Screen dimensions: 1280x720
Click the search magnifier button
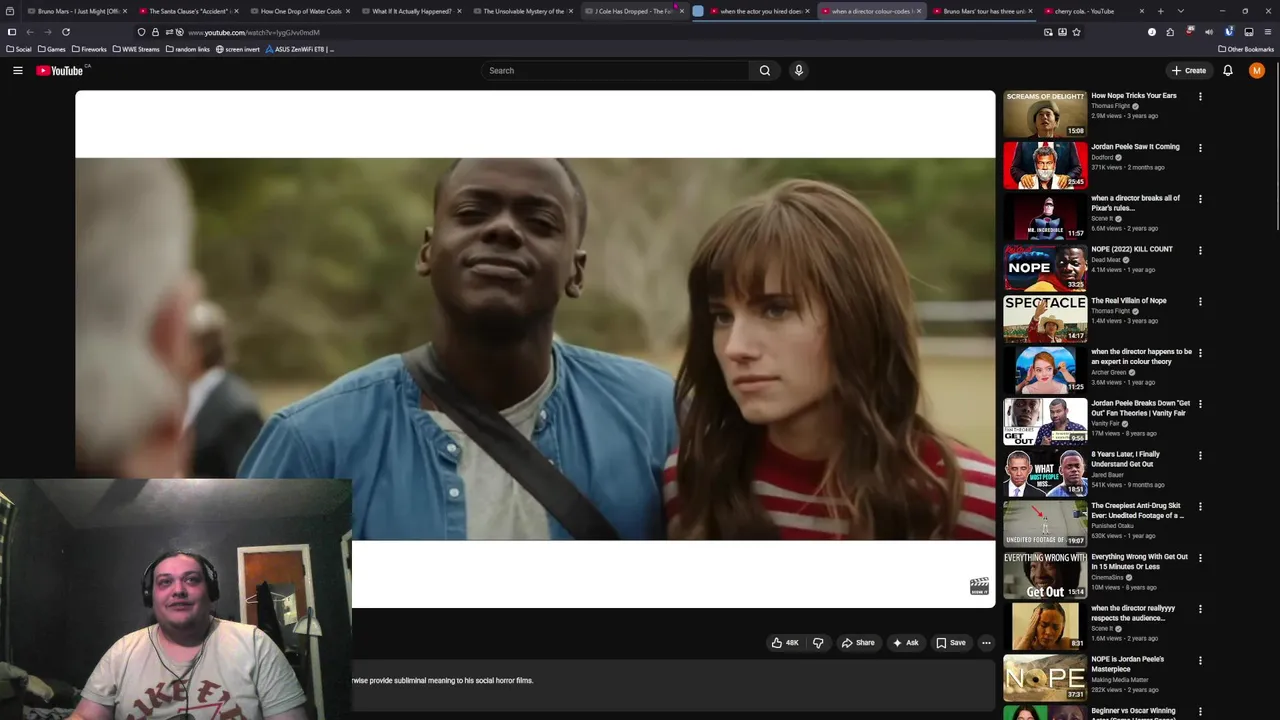[x=765, y=70]
